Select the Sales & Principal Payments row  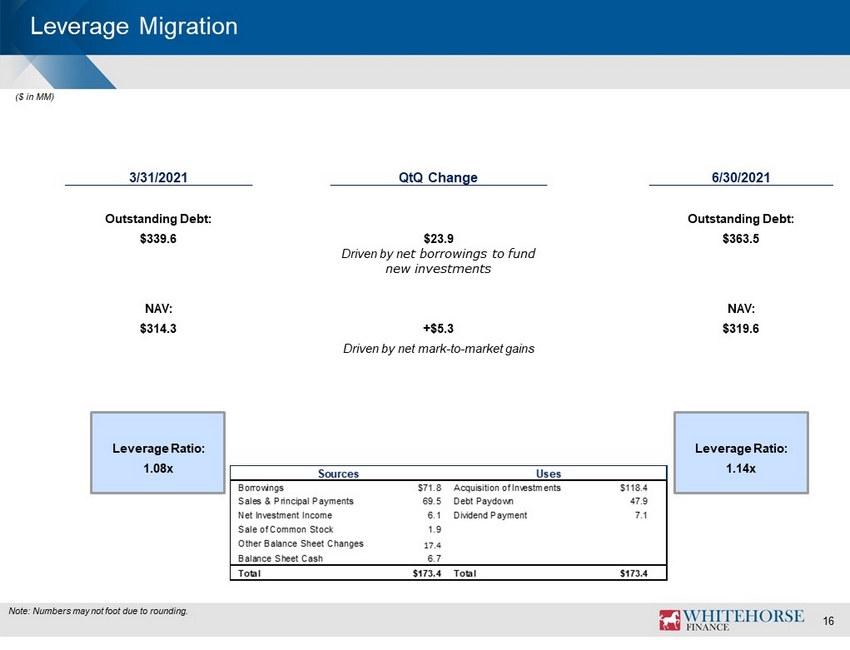tap(339, 501)
